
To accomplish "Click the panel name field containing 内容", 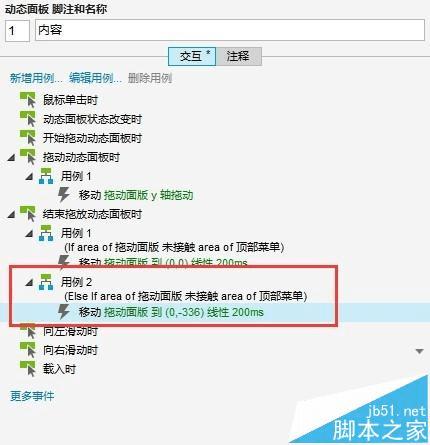I will pyautogui.click(x=230, y=30).
